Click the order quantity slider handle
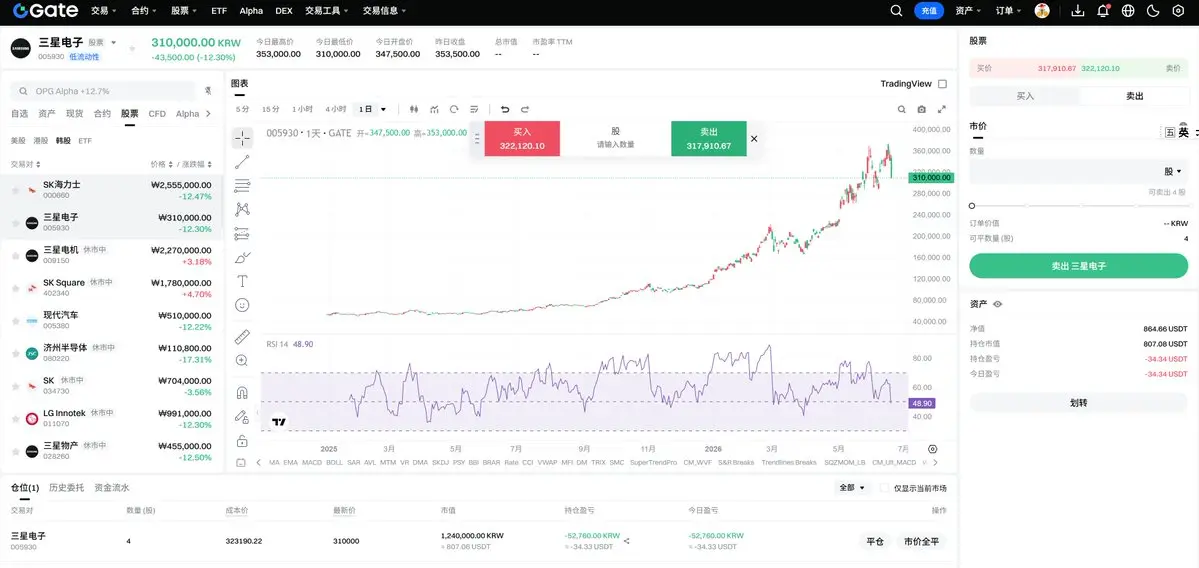1199x568 pixels. pos(972,206)
